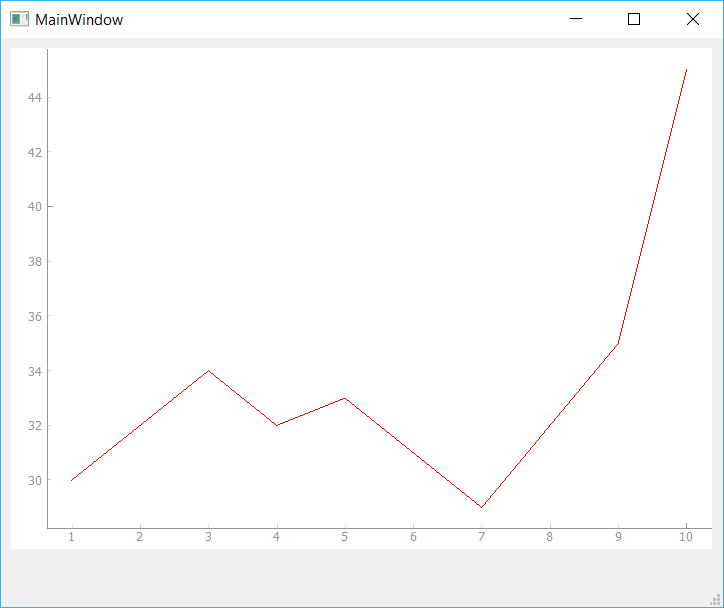Screen dimensions: 724x608
Task: Click x-axis label 9
Action: click(x=618, y=537)
